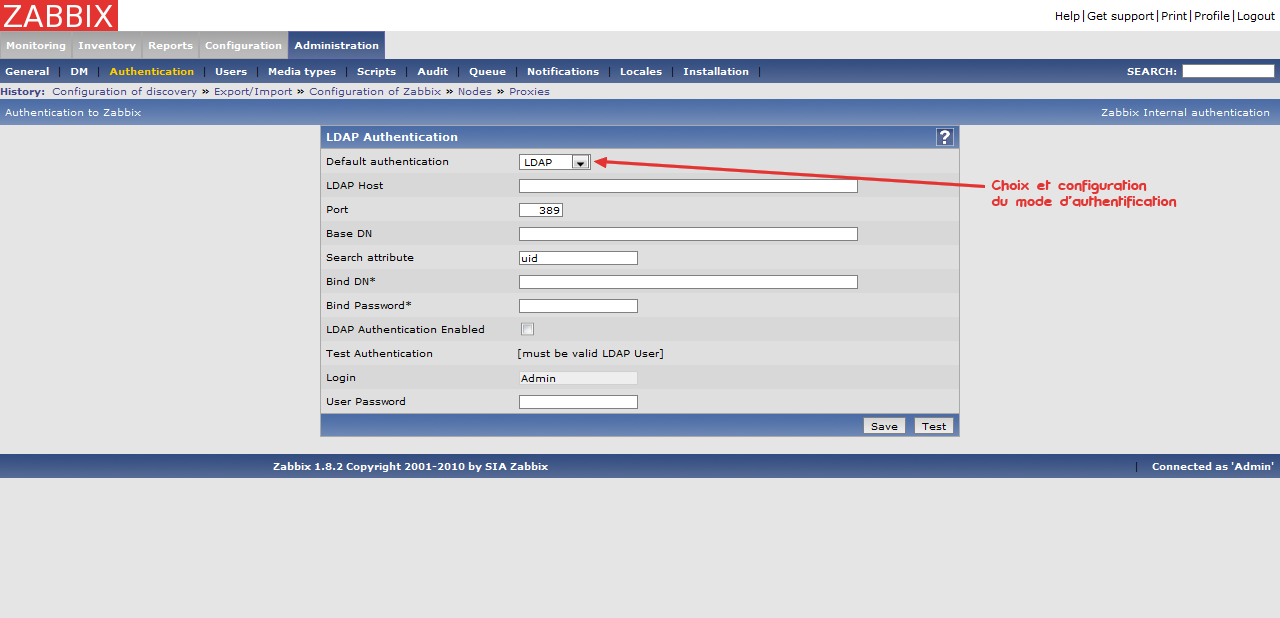
Task: Enable the LDAP Authentication Enabled checkbox
Action: coord(527,329)
